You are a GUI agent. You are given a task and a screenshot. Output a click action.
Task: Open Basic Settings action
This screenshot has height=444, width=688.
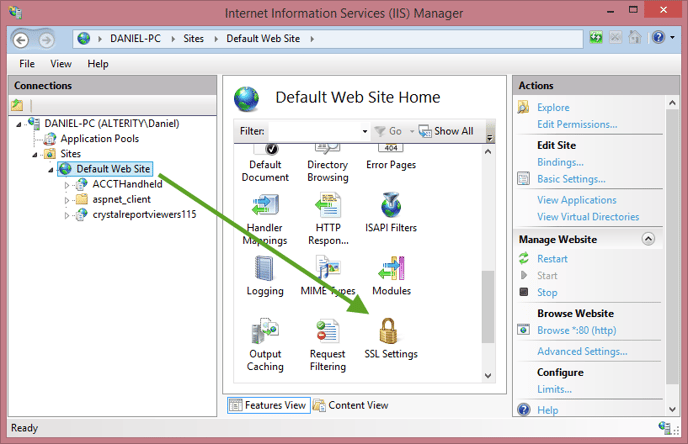pos(571,179)
